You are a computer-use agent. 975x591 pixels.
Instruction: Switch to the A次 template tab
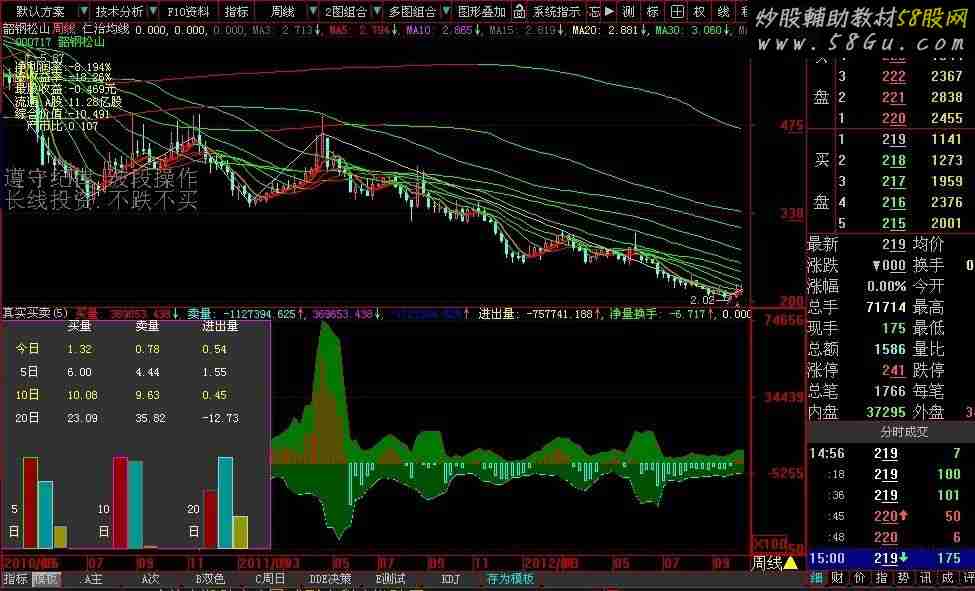click(x=150, y=579)
